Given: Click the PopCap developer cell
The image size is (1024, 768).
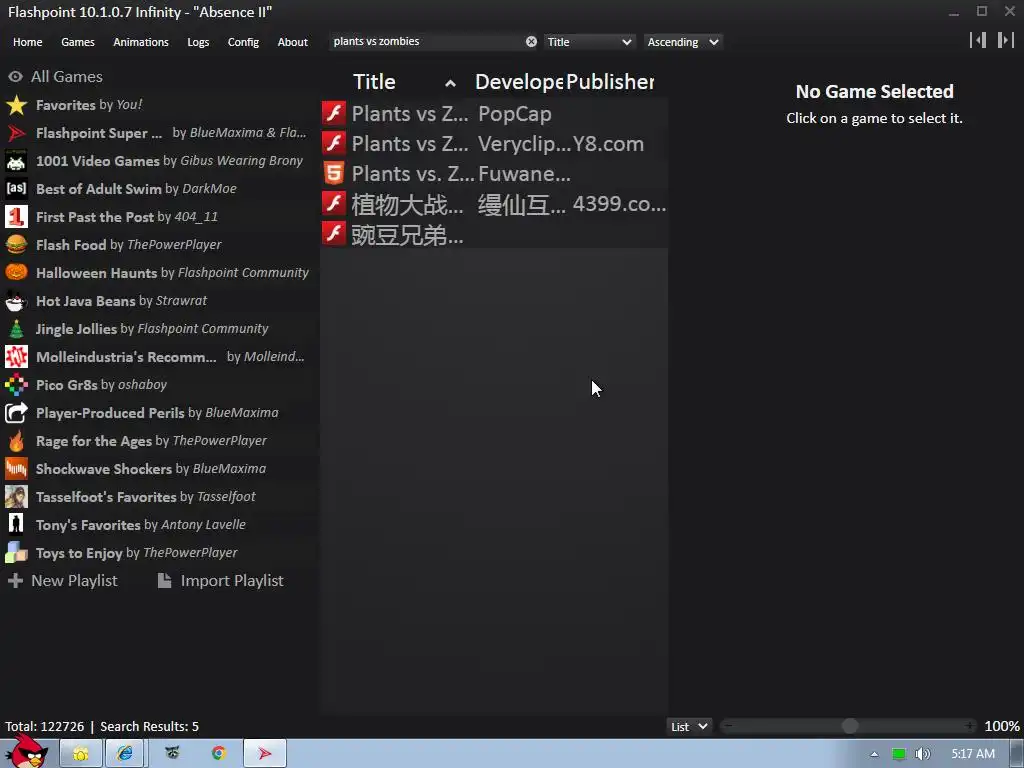Looking at the screenshot, I should pyautogui.click(x=515, y=114).
